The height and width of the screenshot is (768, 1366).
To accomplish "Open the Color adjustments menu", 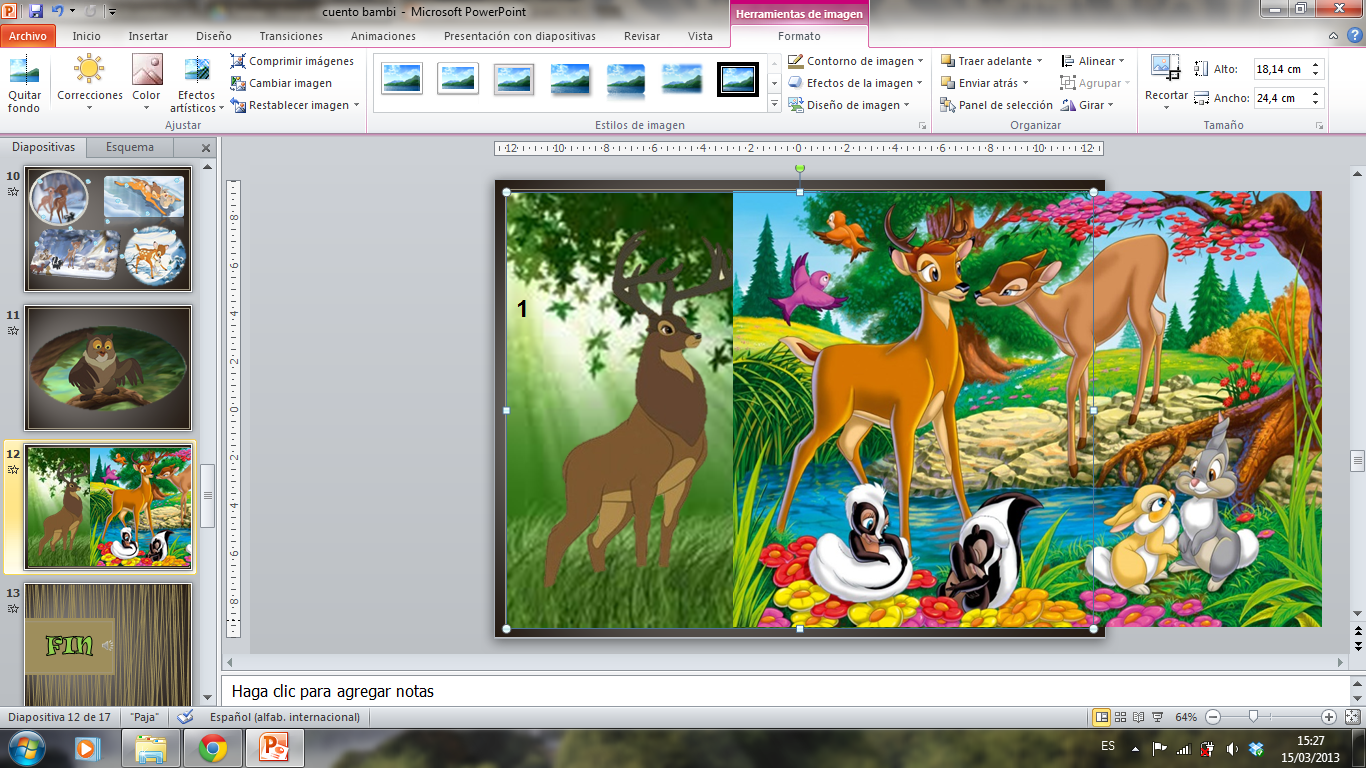I will tap(147, 84).
